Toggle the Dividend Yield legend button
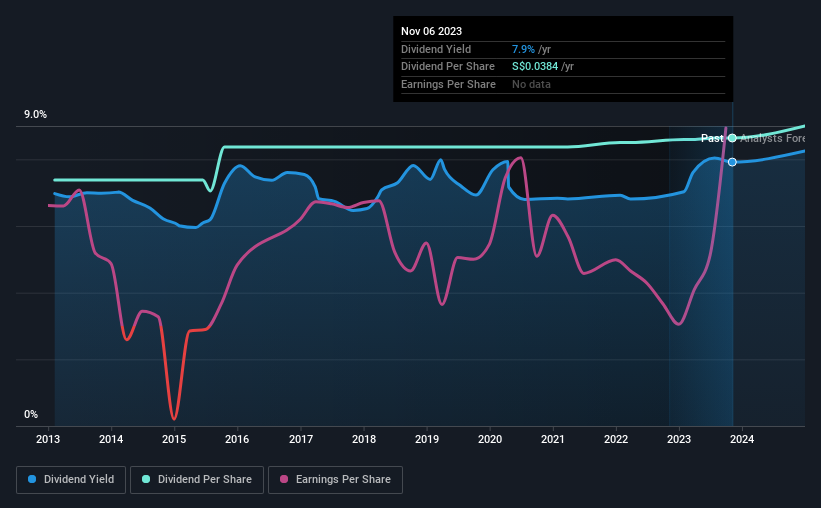This screenshot has width=821, height=508. point(71,480)
